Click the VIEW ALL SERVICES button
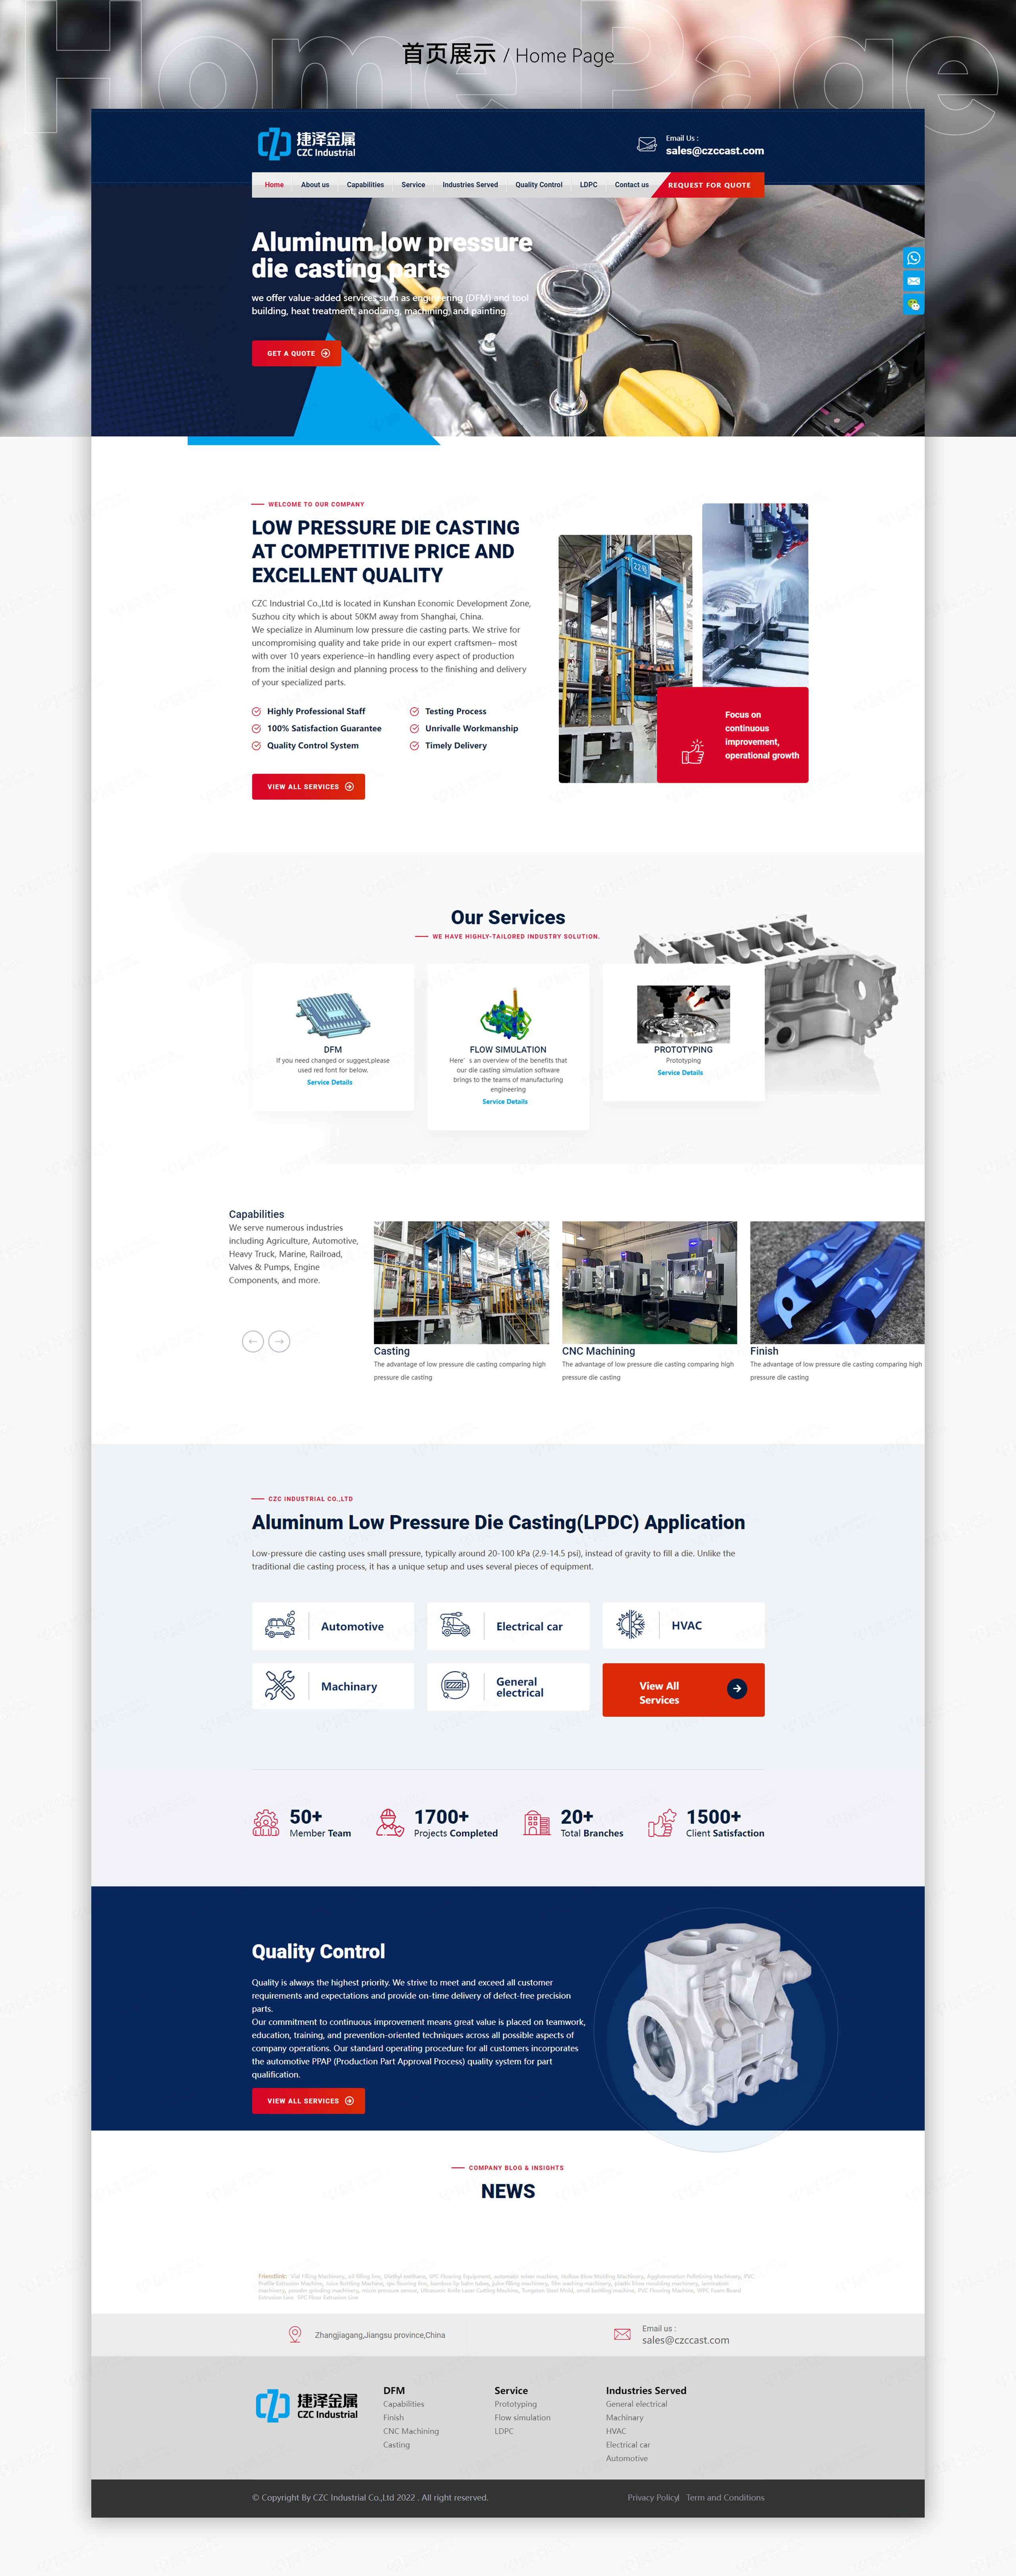This screenshot has width=1016, height=2576. coord(310,792)
